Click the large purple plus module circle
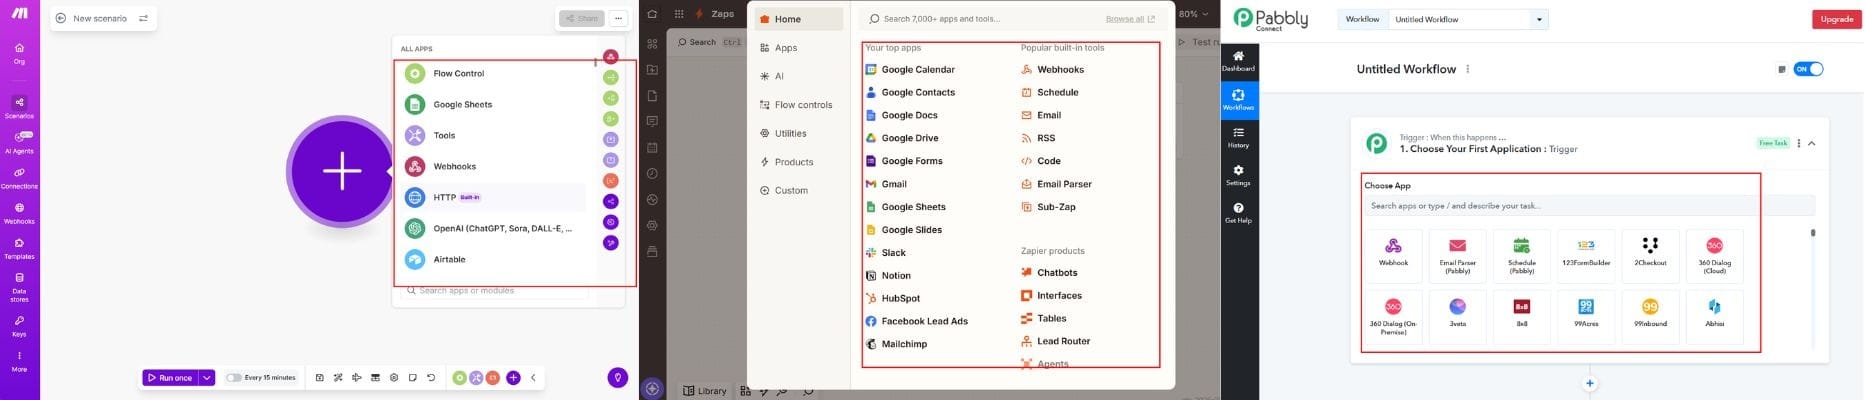The height and width of the screenshot is (400, 1865). point(341,171)
